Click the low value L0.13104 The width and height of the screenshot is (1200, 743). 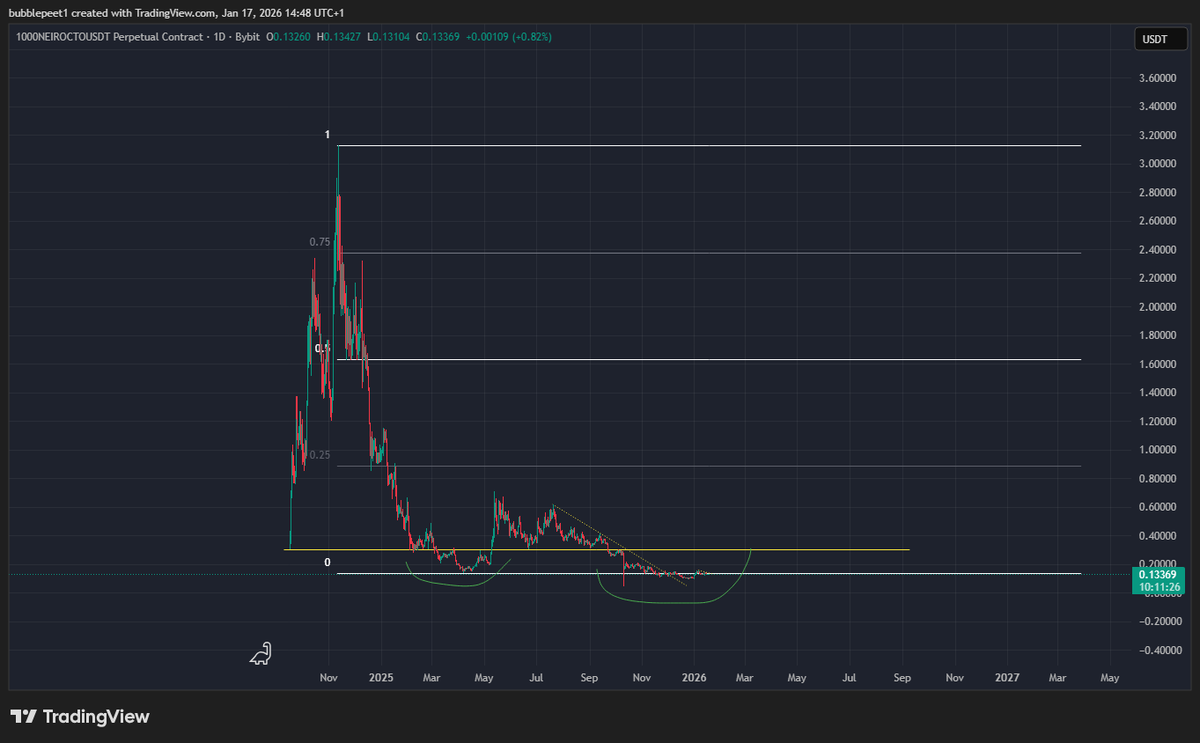coord(388,36)
